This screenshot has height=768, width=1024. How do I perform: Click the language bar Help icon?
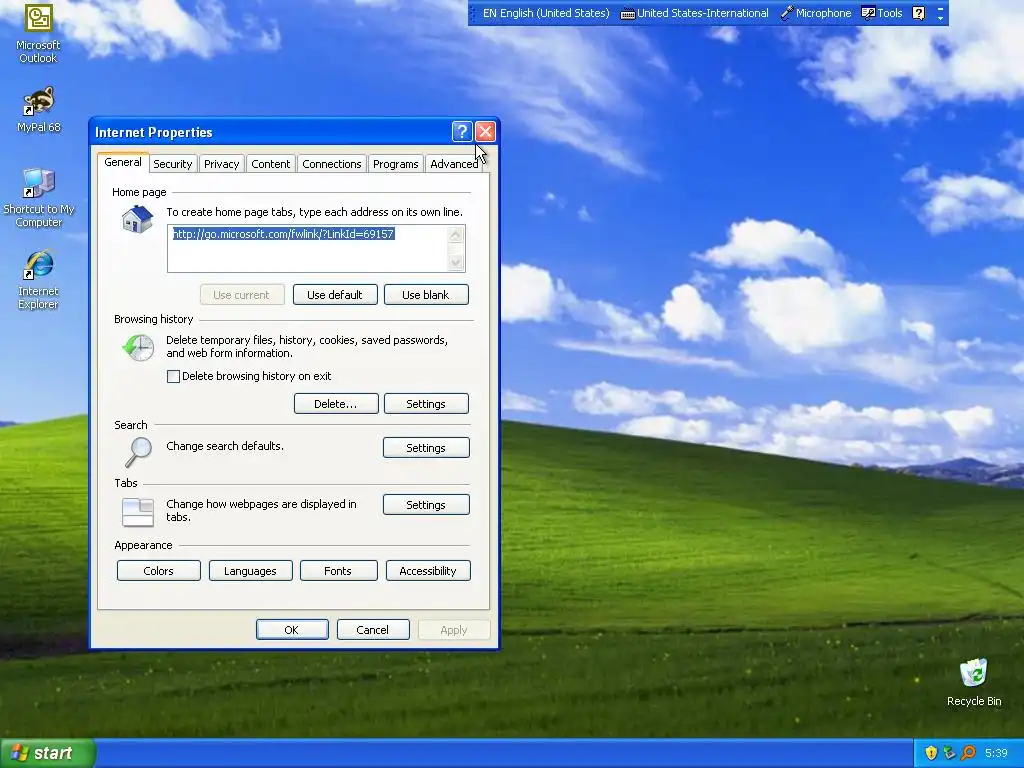click(918, 13)
